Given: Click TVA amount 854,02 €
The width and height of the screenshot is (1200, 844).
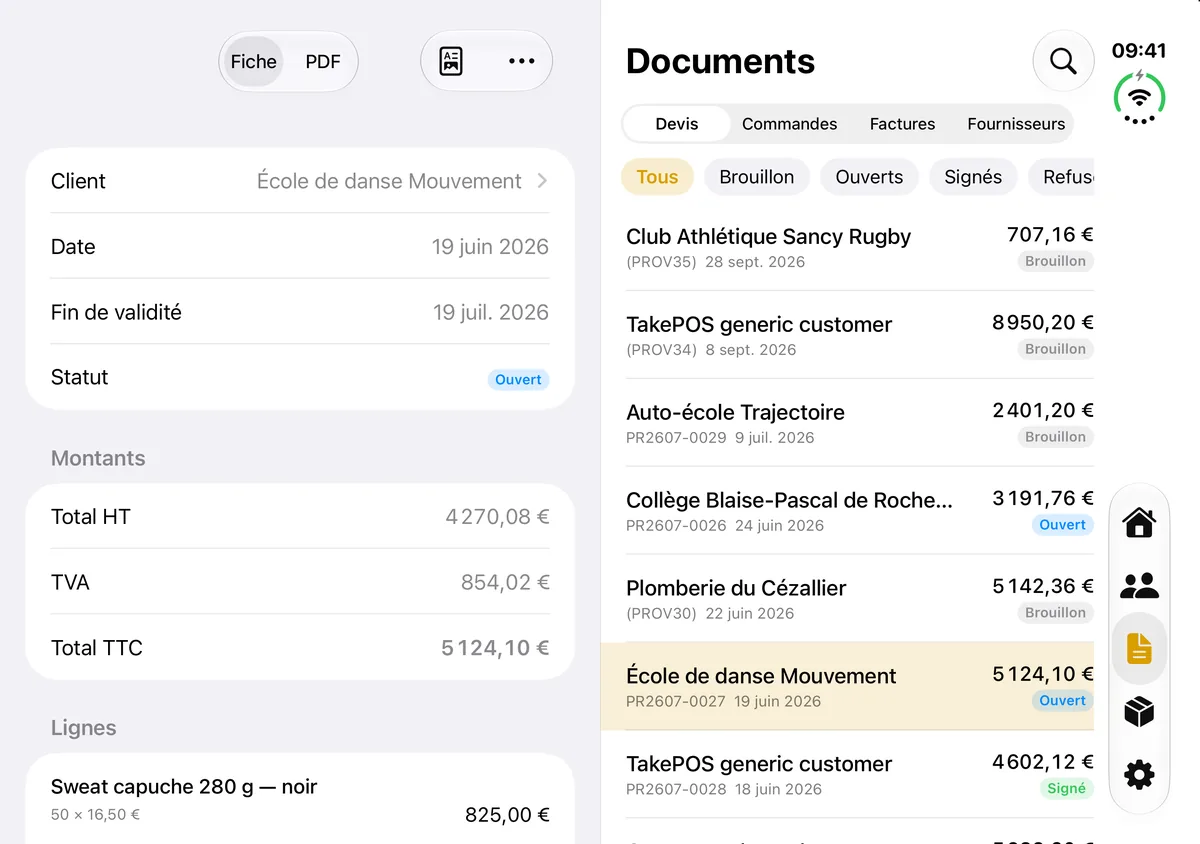Looking at the screenshot, I should click(505, 582).
